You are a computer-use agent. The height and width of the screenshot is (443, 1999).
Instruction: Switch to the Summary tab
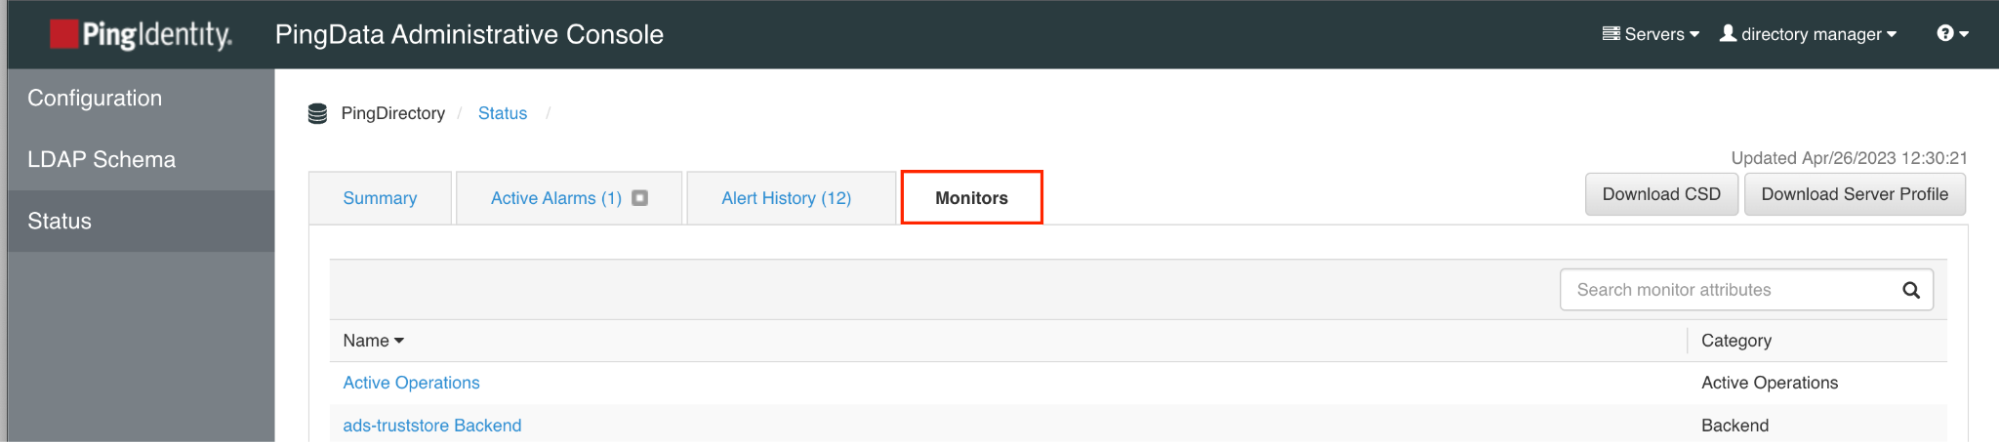(x=380, y=198)
